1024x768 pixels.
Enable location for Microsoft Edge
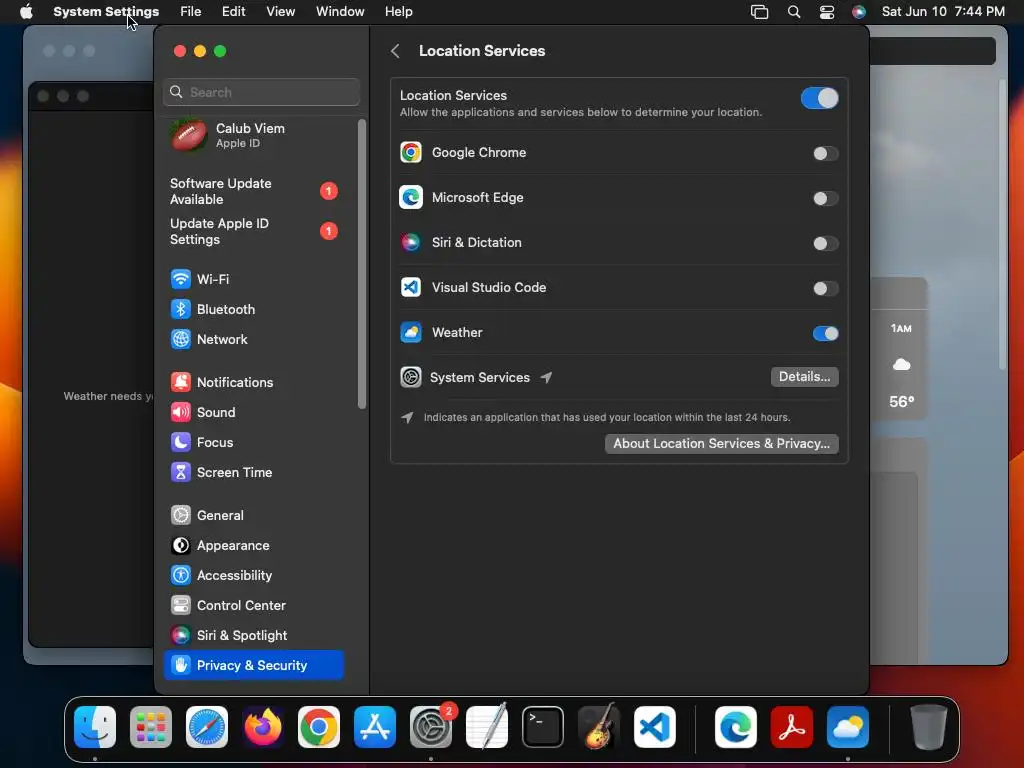pos(825,199)
